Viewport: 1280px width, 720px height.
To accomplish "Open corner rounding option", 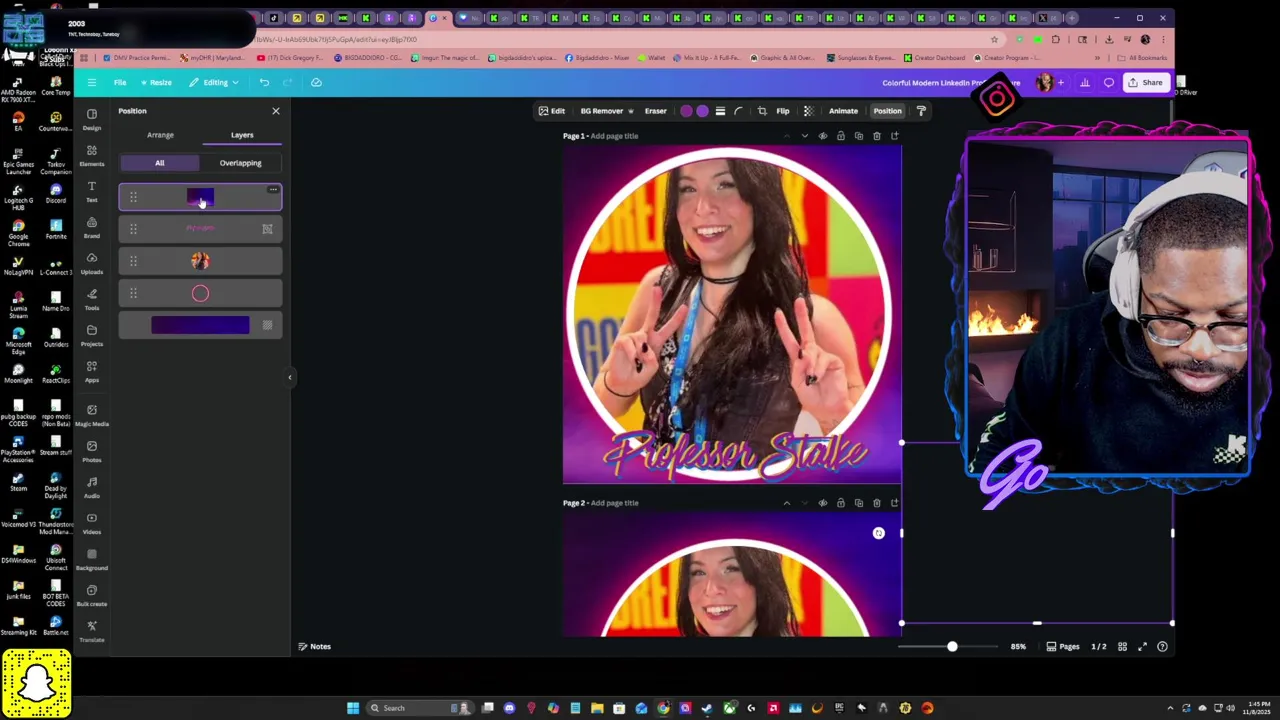I will 739,111.
